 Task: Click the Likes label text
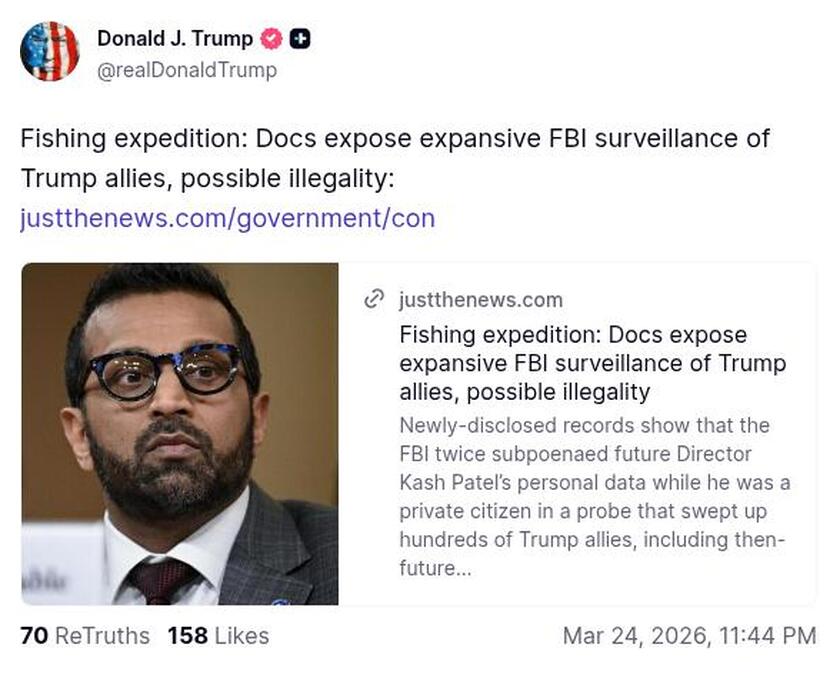(241, 636)
